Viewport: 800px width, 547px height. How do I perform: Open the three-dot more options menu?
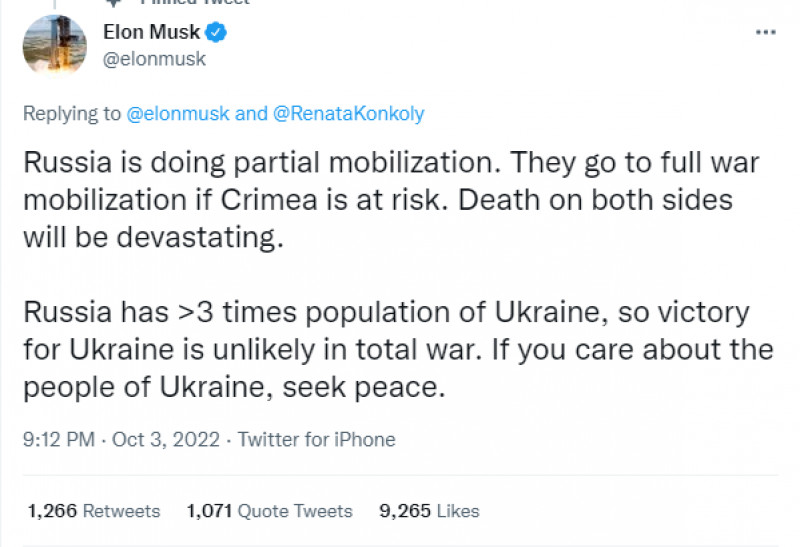[766, 32]
